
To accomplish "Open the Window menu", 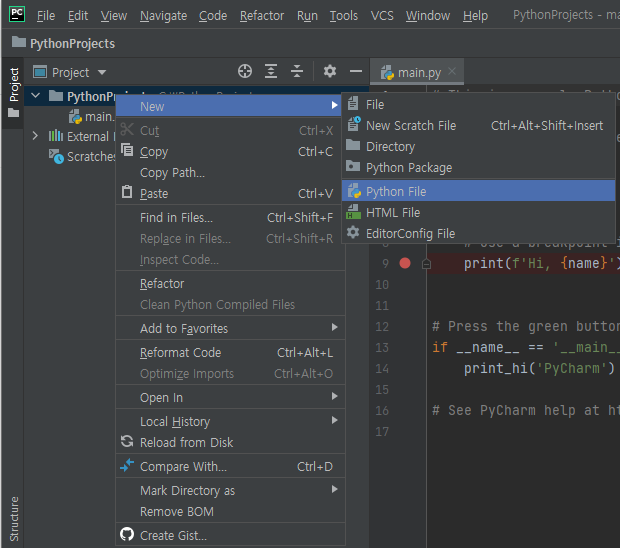I will click(x=428, y=16).
